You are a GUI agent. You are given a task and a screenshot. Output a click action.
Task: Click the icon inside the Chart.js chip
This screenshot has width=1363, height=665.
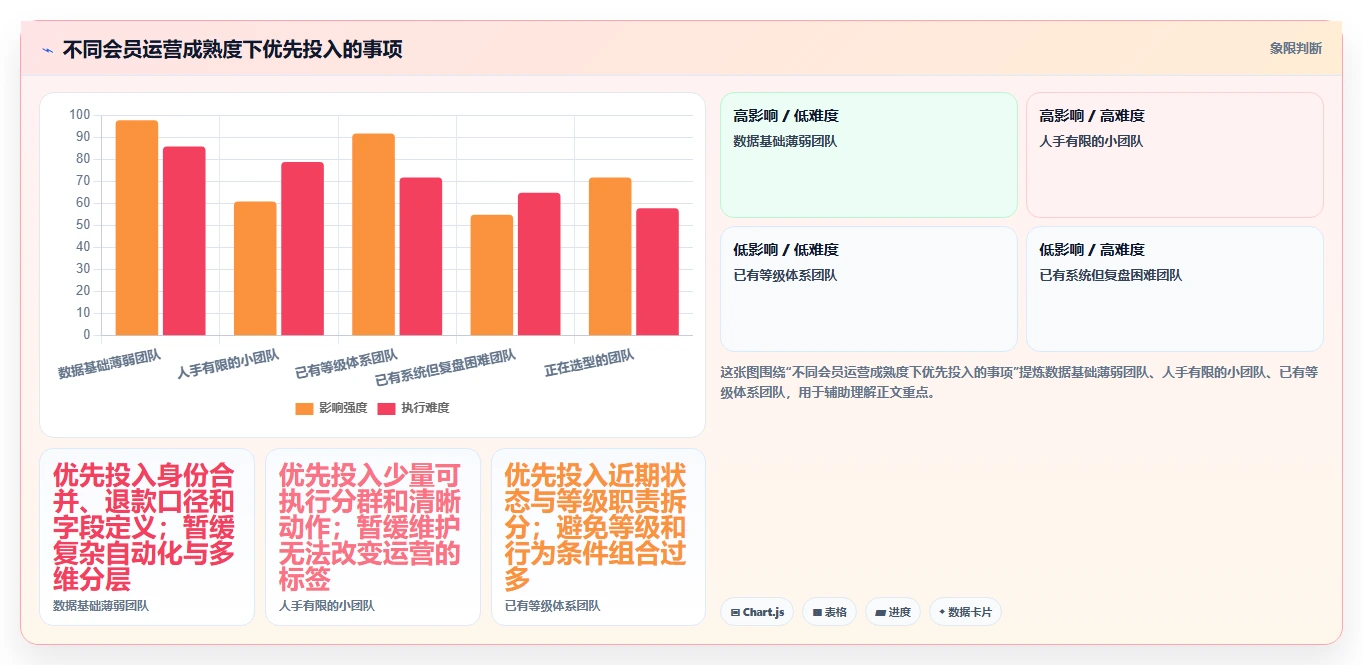735,612
